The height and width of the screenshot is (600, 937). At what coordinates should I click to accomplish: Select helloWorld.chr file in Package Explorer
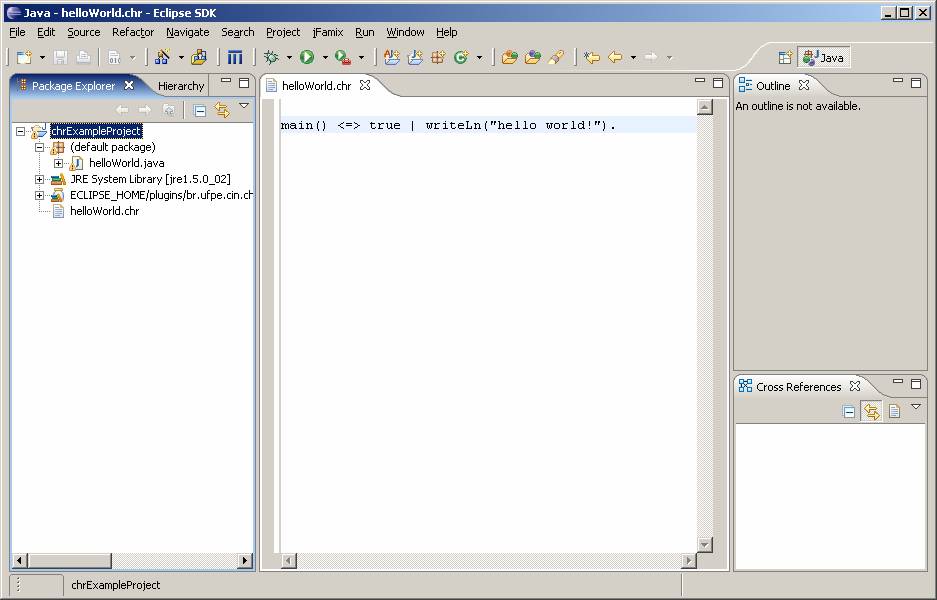tap(104, 211)
